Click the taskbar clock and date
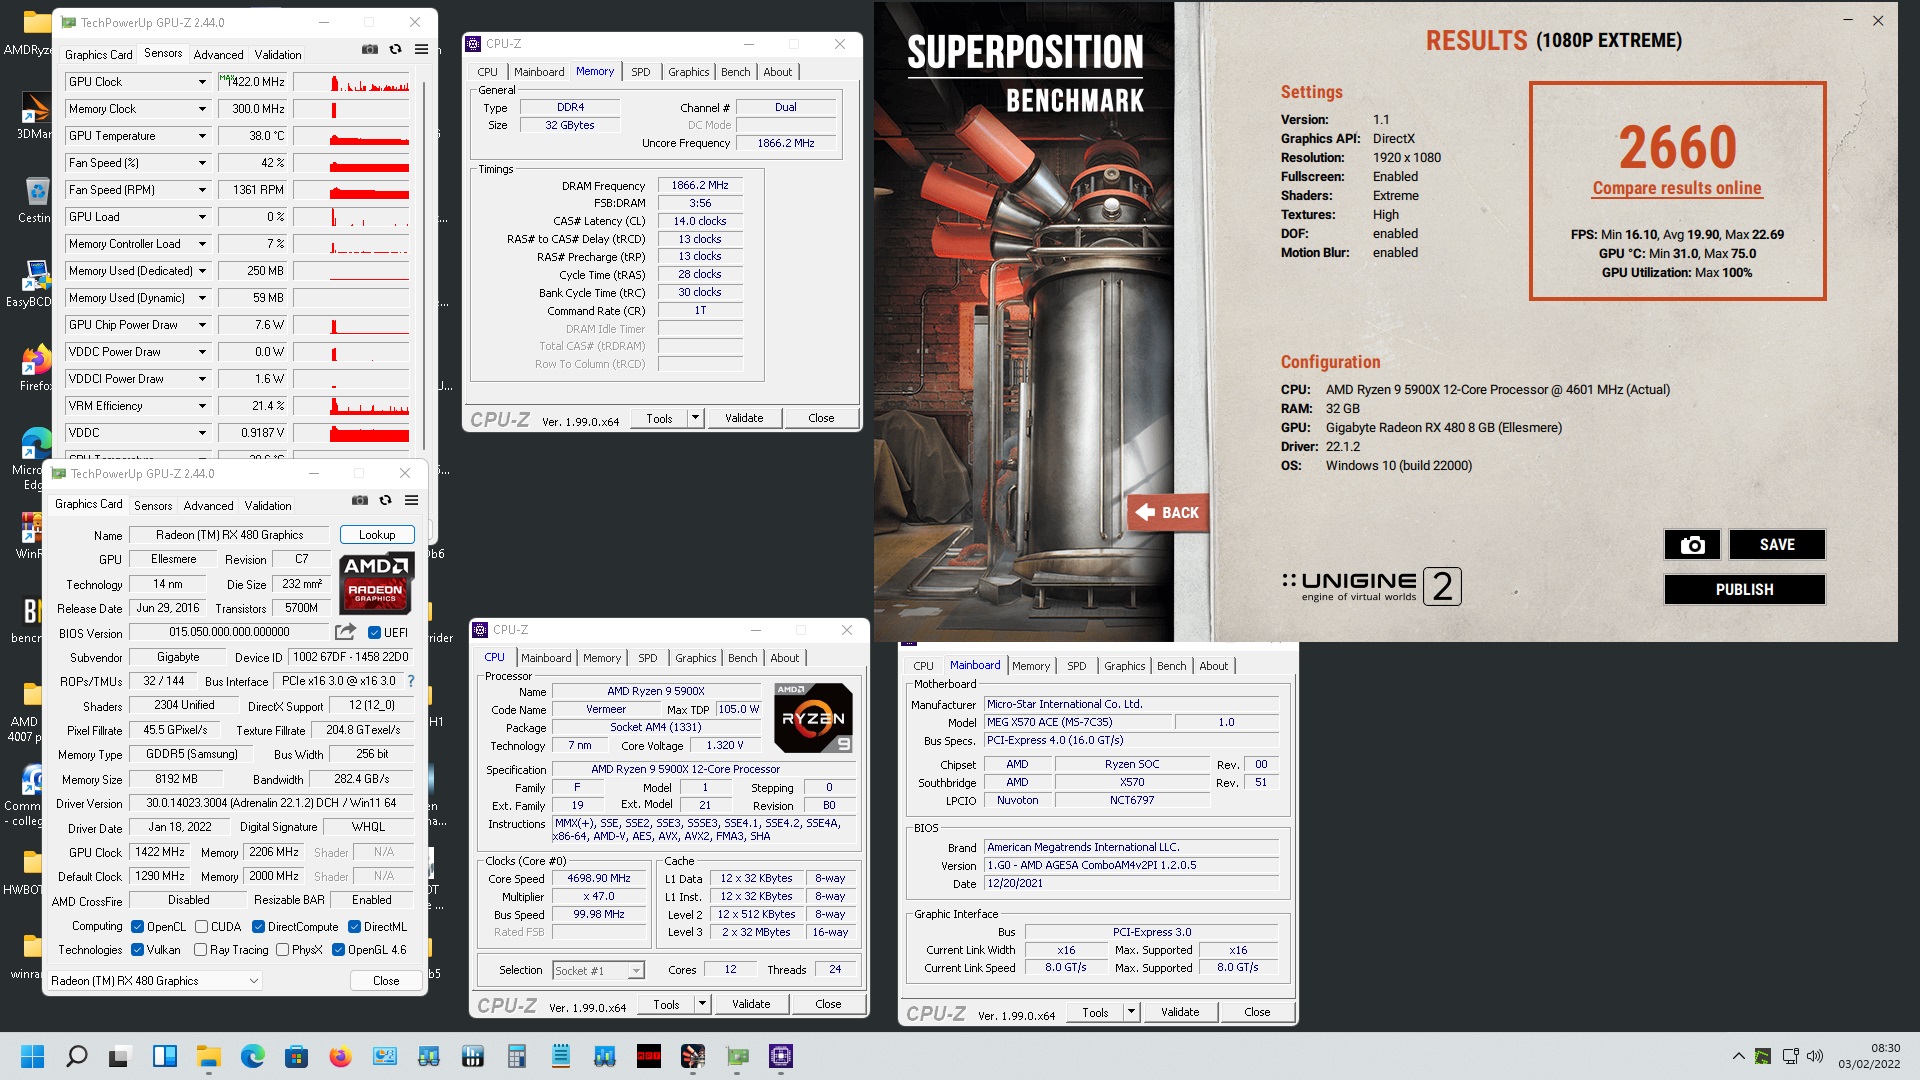The height and width of the screenshot is (1080, 1920). [x=1869, y=1056]
